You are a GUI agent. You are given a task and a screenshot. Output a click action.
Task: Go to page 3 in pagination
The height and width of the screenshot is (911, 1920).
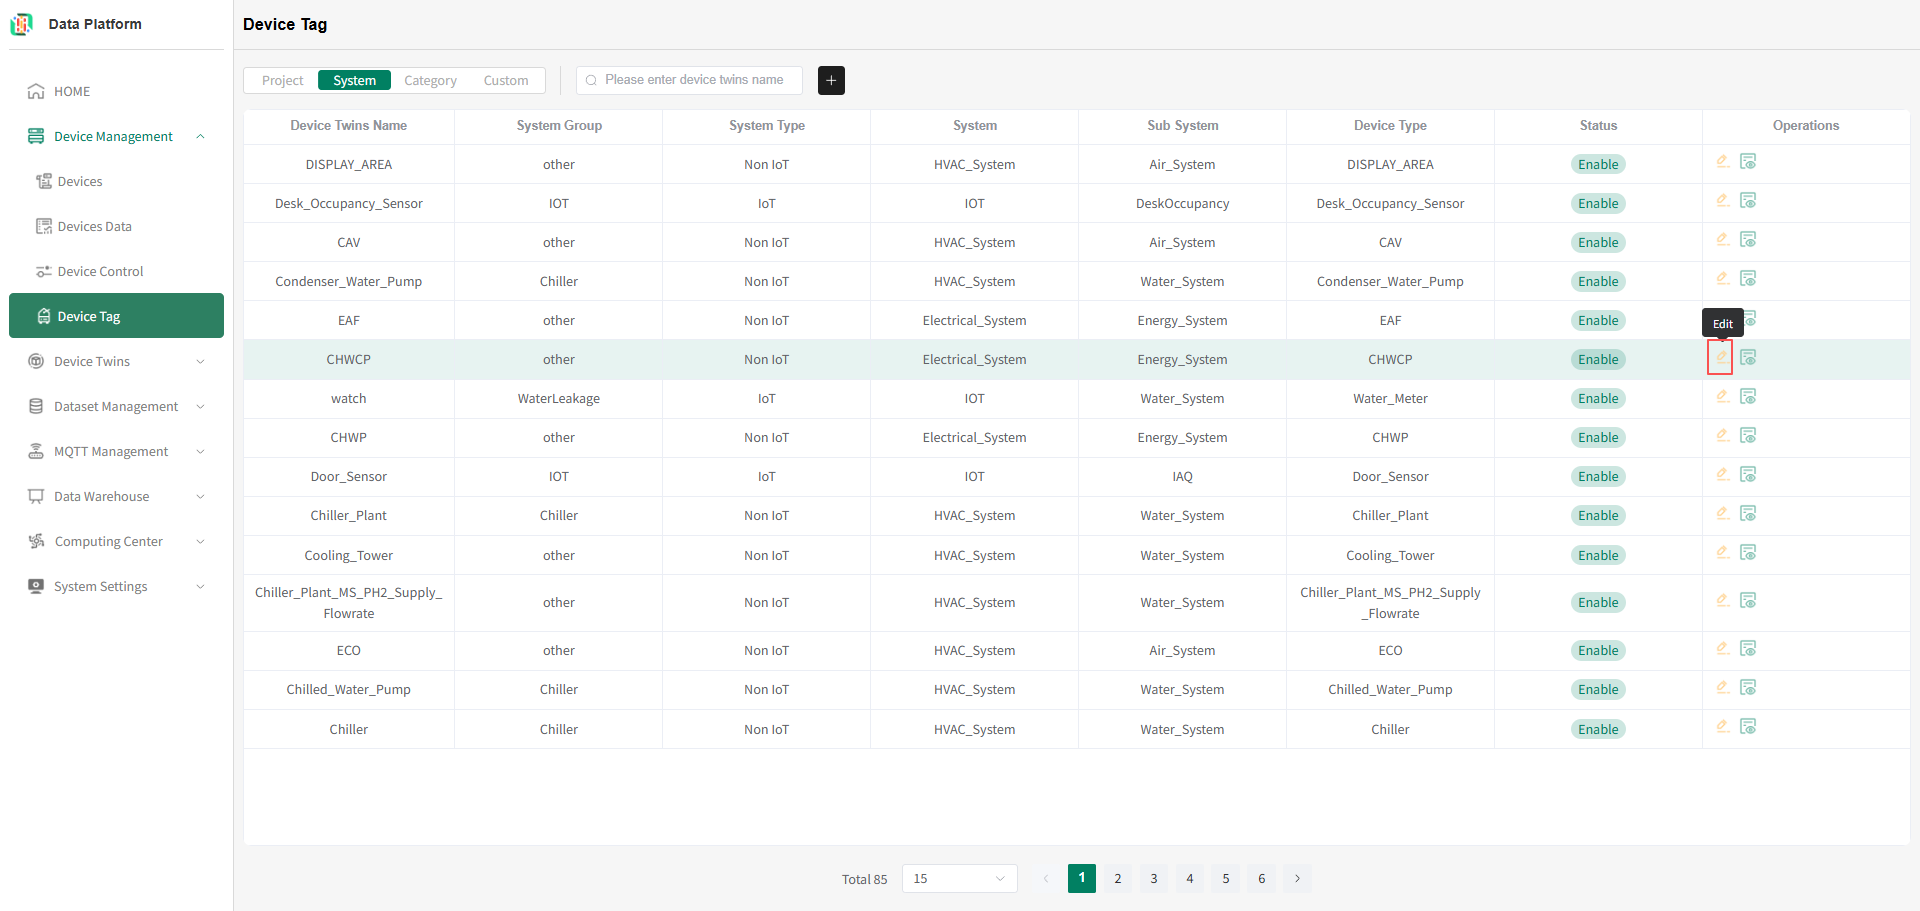1154,879
